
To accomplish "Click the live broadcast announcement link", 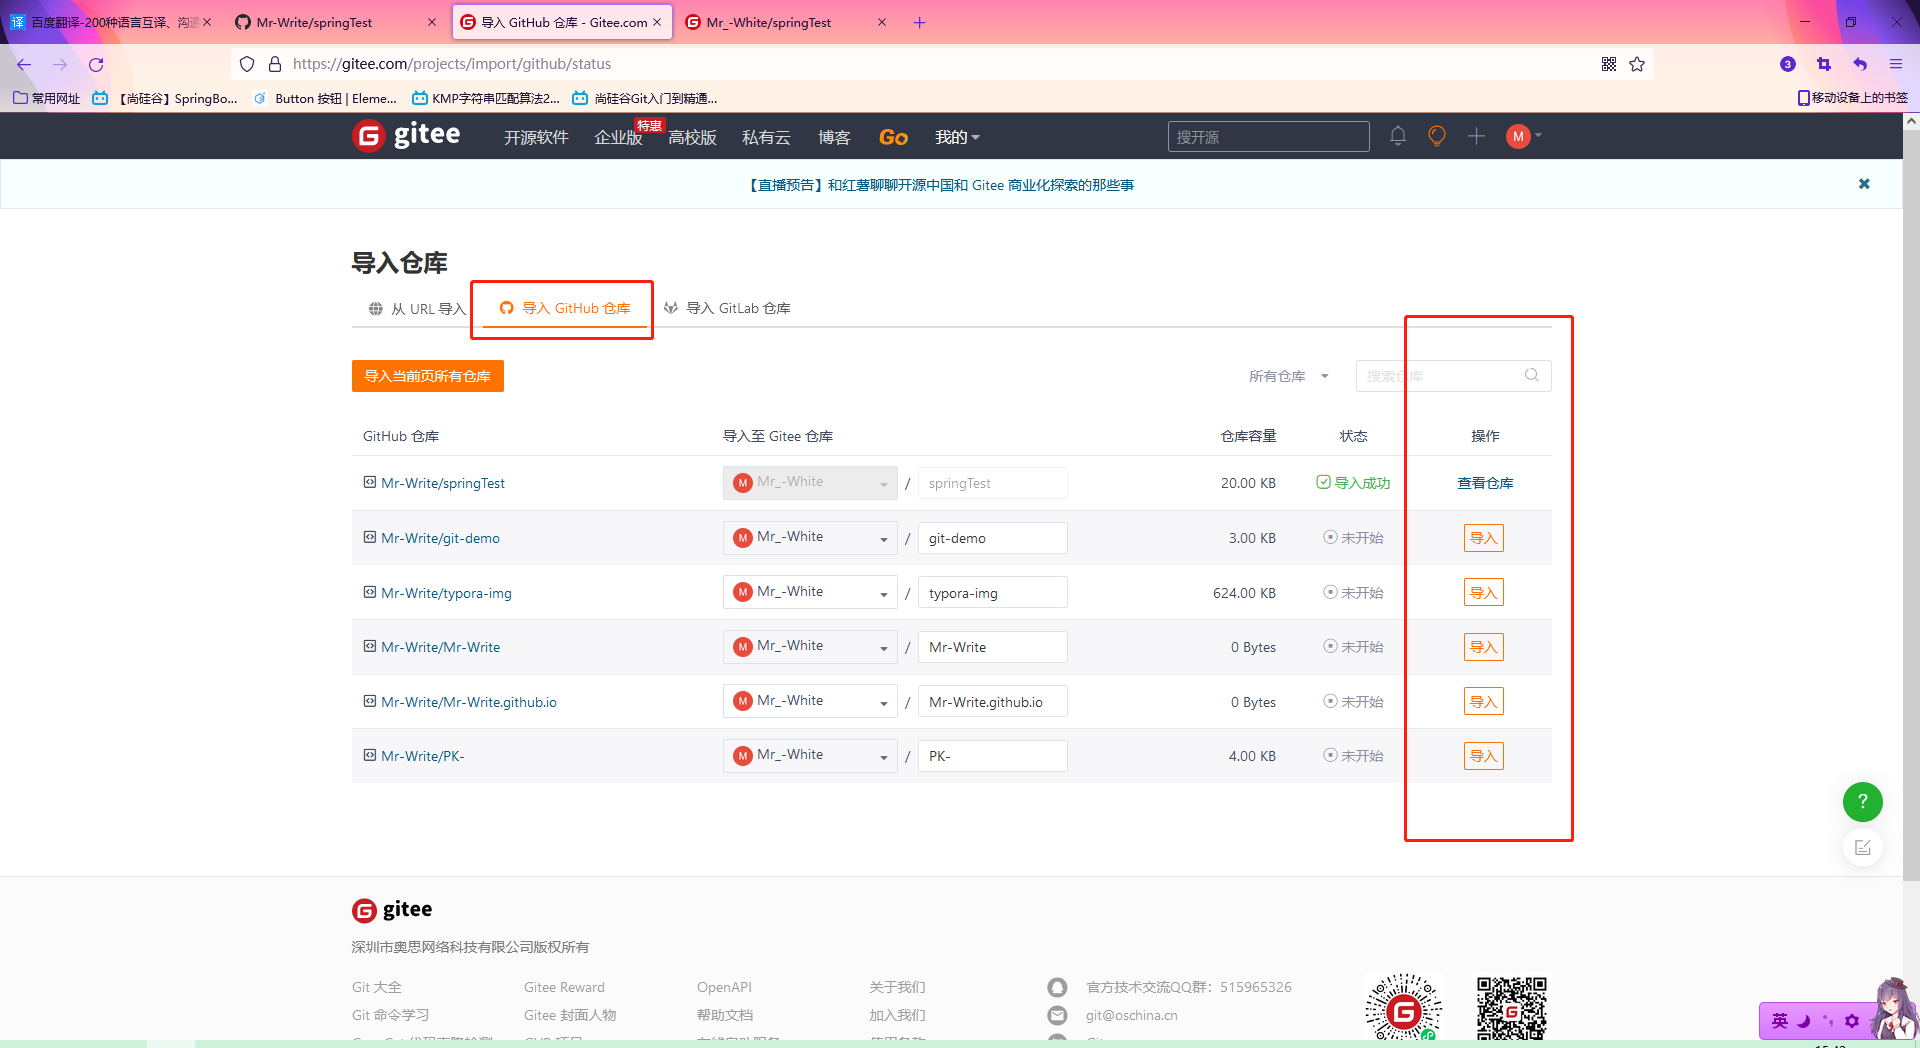I will (x=941, y=185).
